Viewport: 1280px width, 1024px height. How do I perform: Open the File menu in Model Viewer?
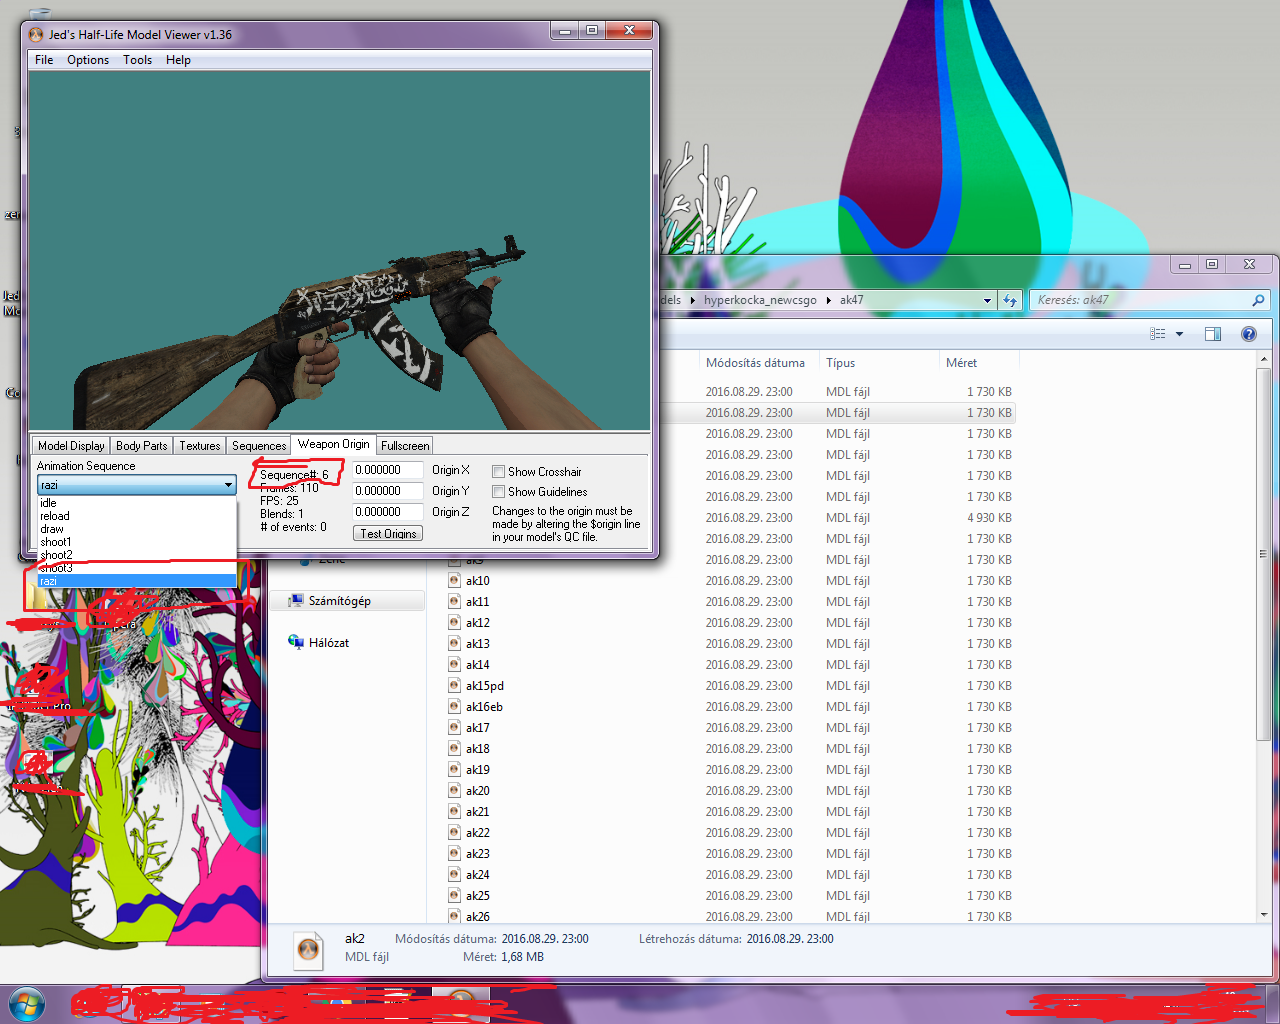coord(44,60)
